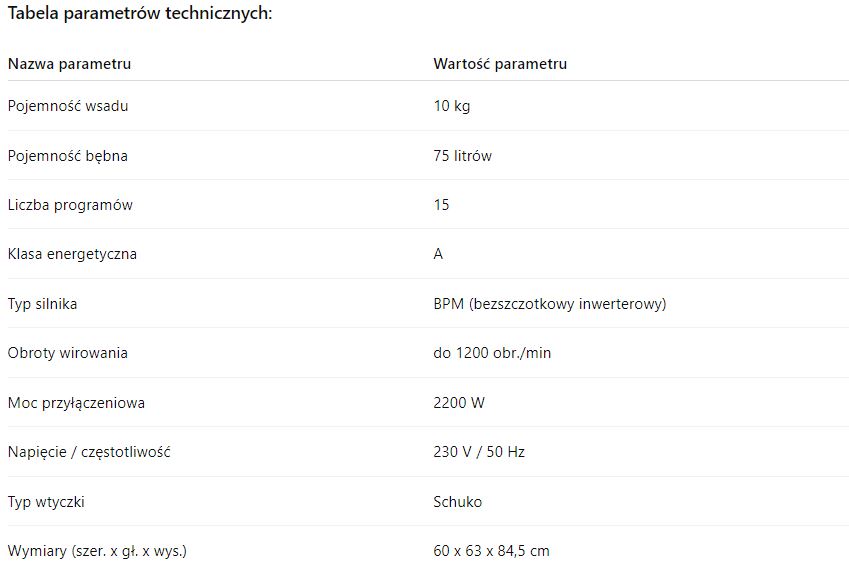This screenshot has width=849, height=583.
Task: Select the "2200 W" power value
Action: tap(459, 403)
